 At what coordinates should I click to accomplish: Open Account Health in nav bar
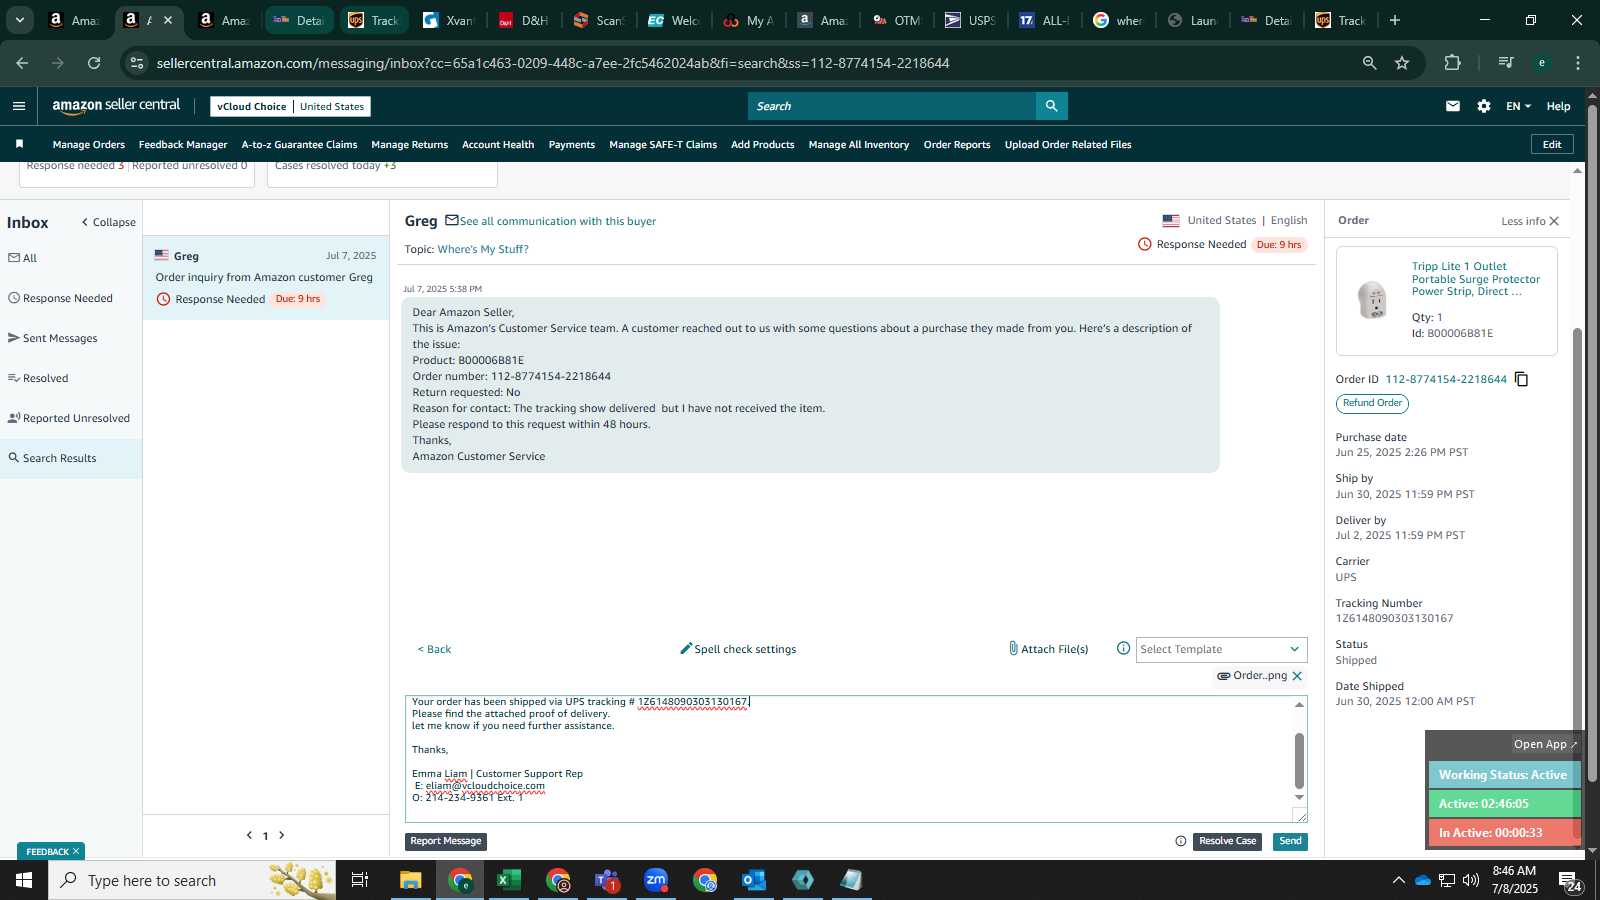(x=498, y=145)
